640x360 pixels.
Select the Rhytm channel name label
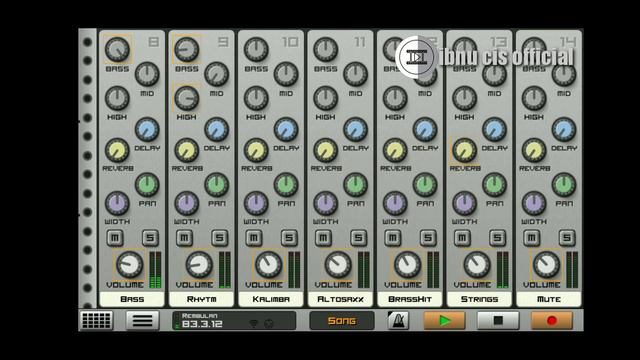coord(201,299)
